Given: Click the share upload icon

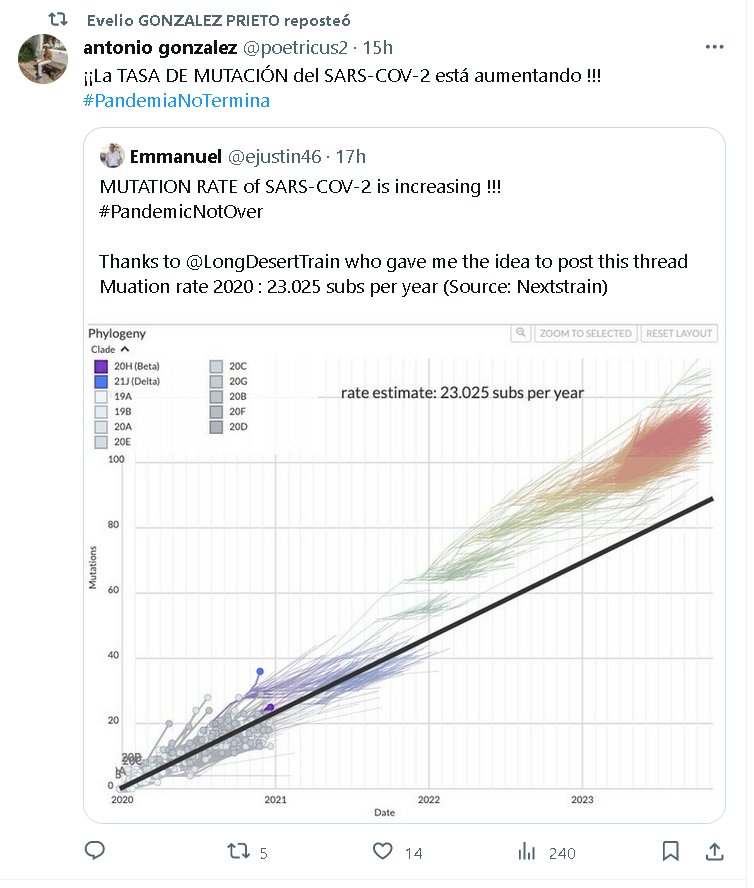Looking at the screenshot, I should [x=715, y=851].
